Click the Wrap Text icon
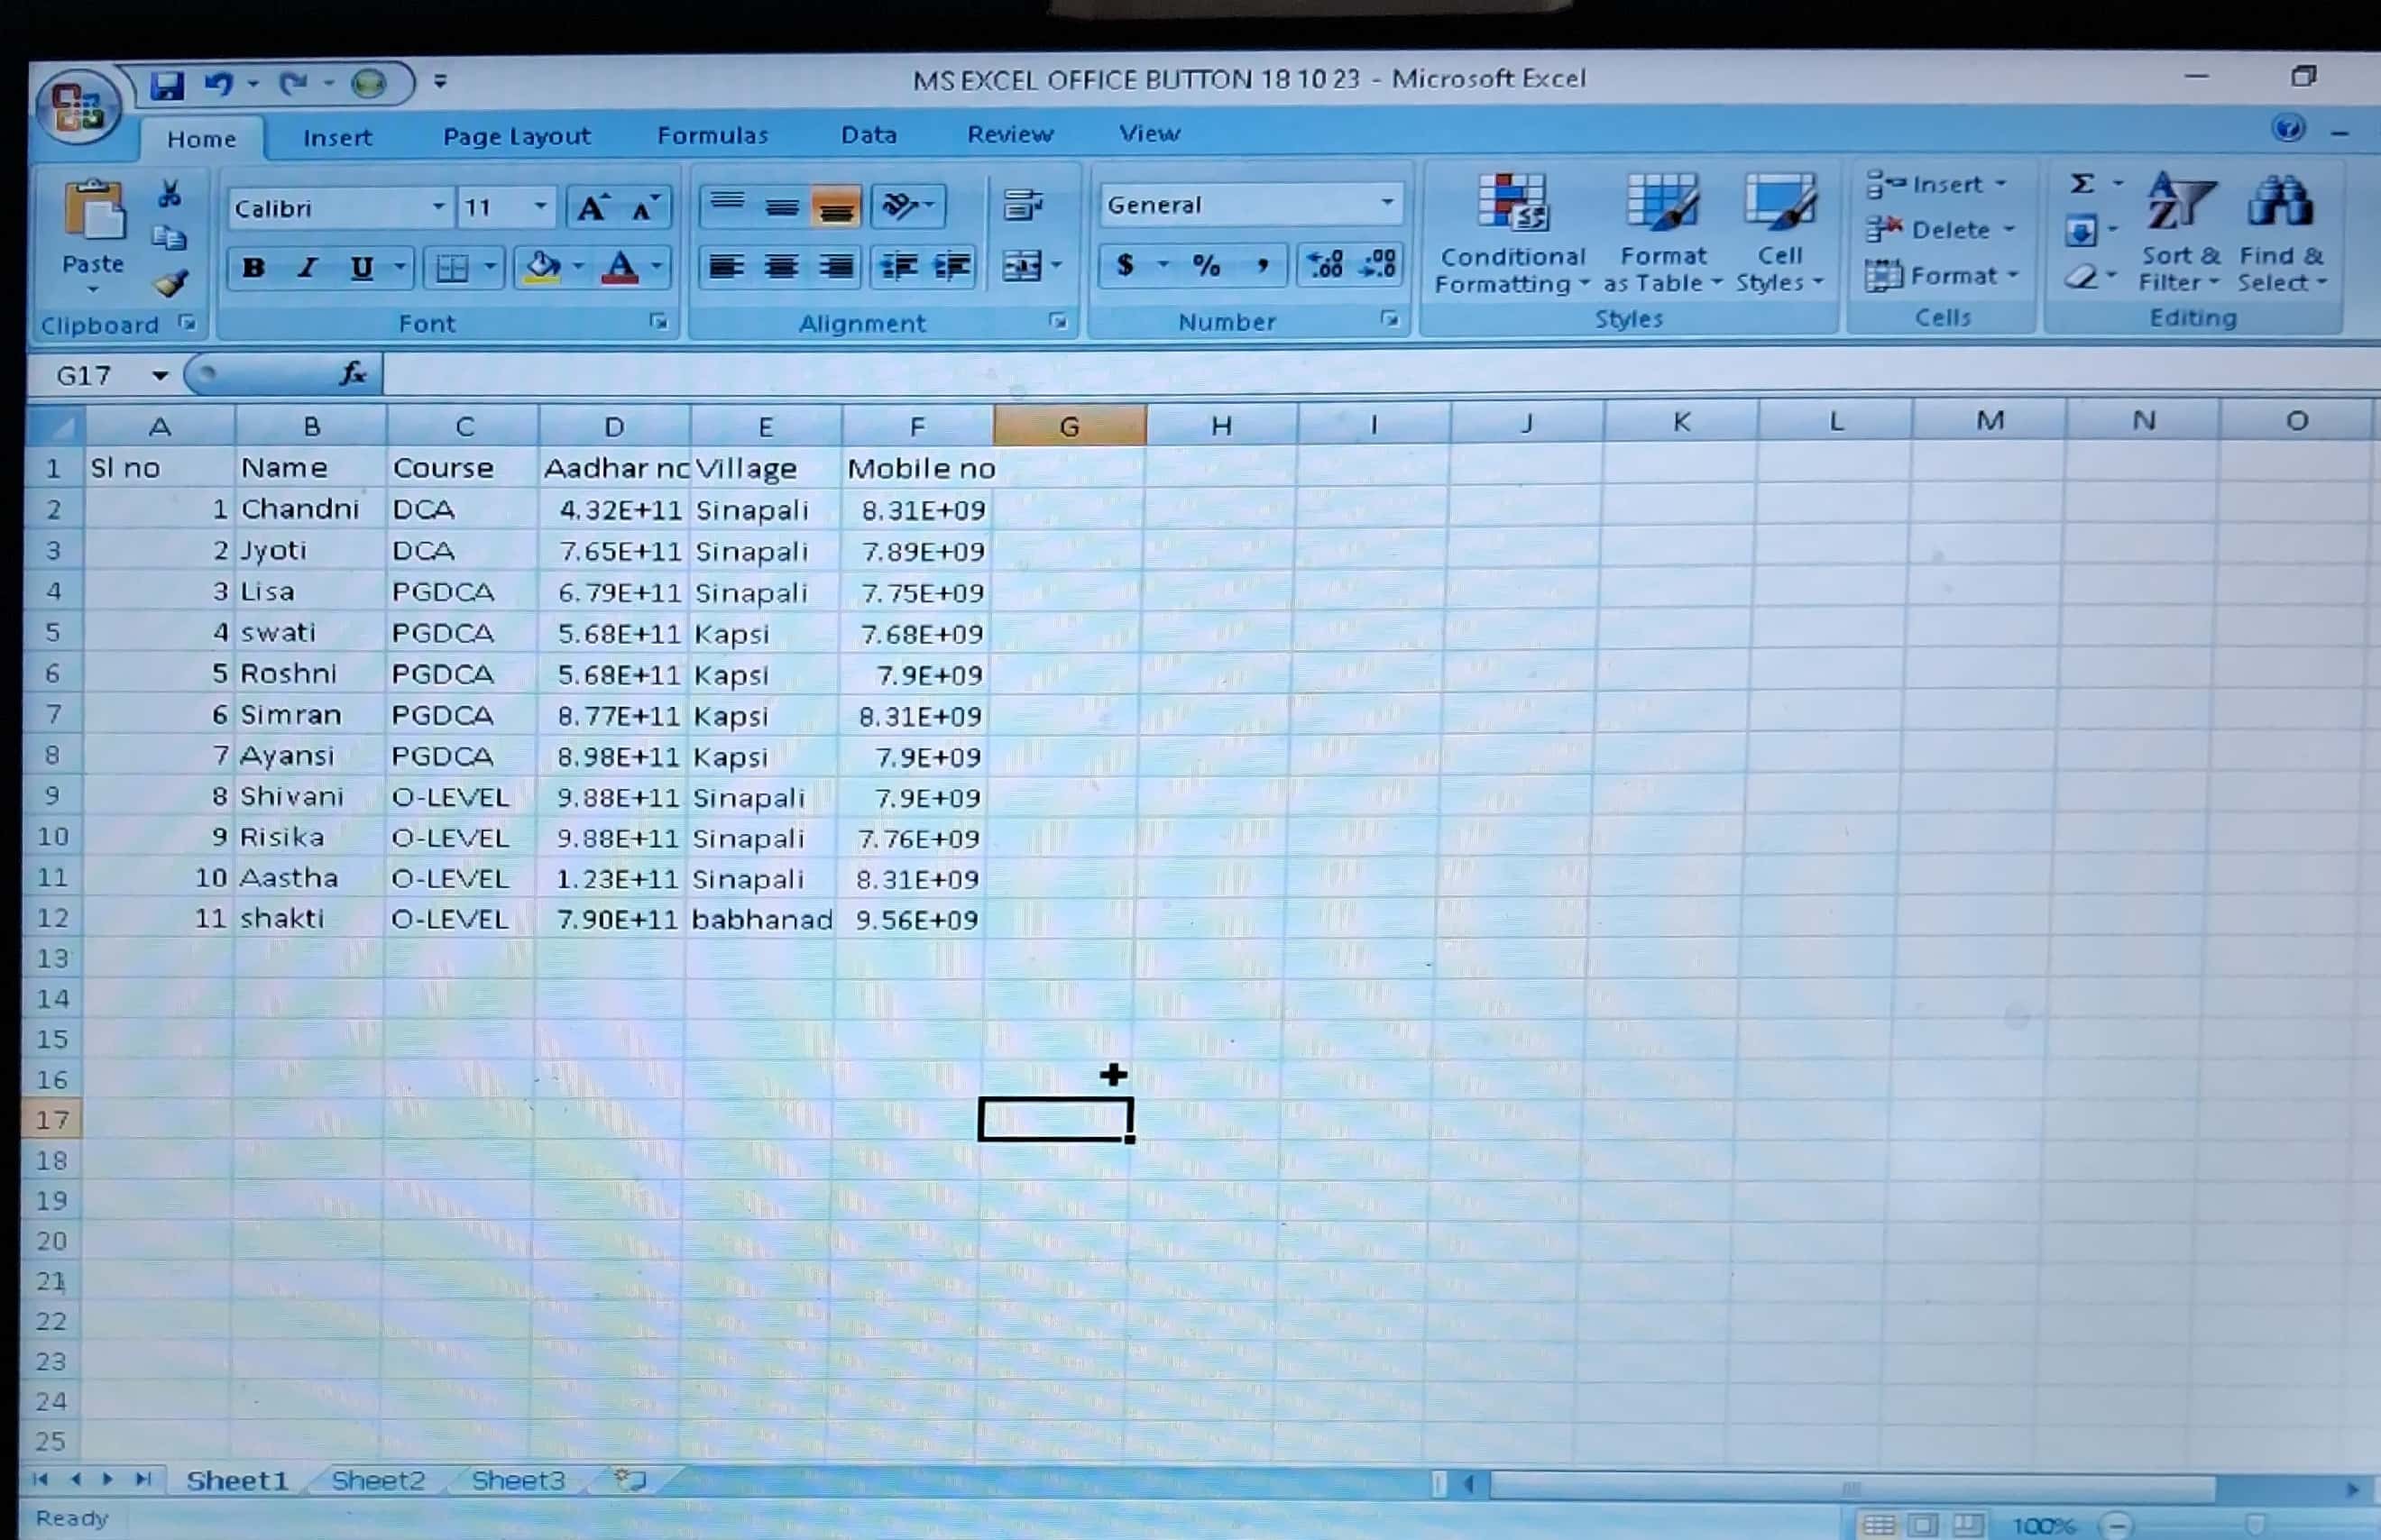Screen dimensions: 2381x1540 point(1022,205)
